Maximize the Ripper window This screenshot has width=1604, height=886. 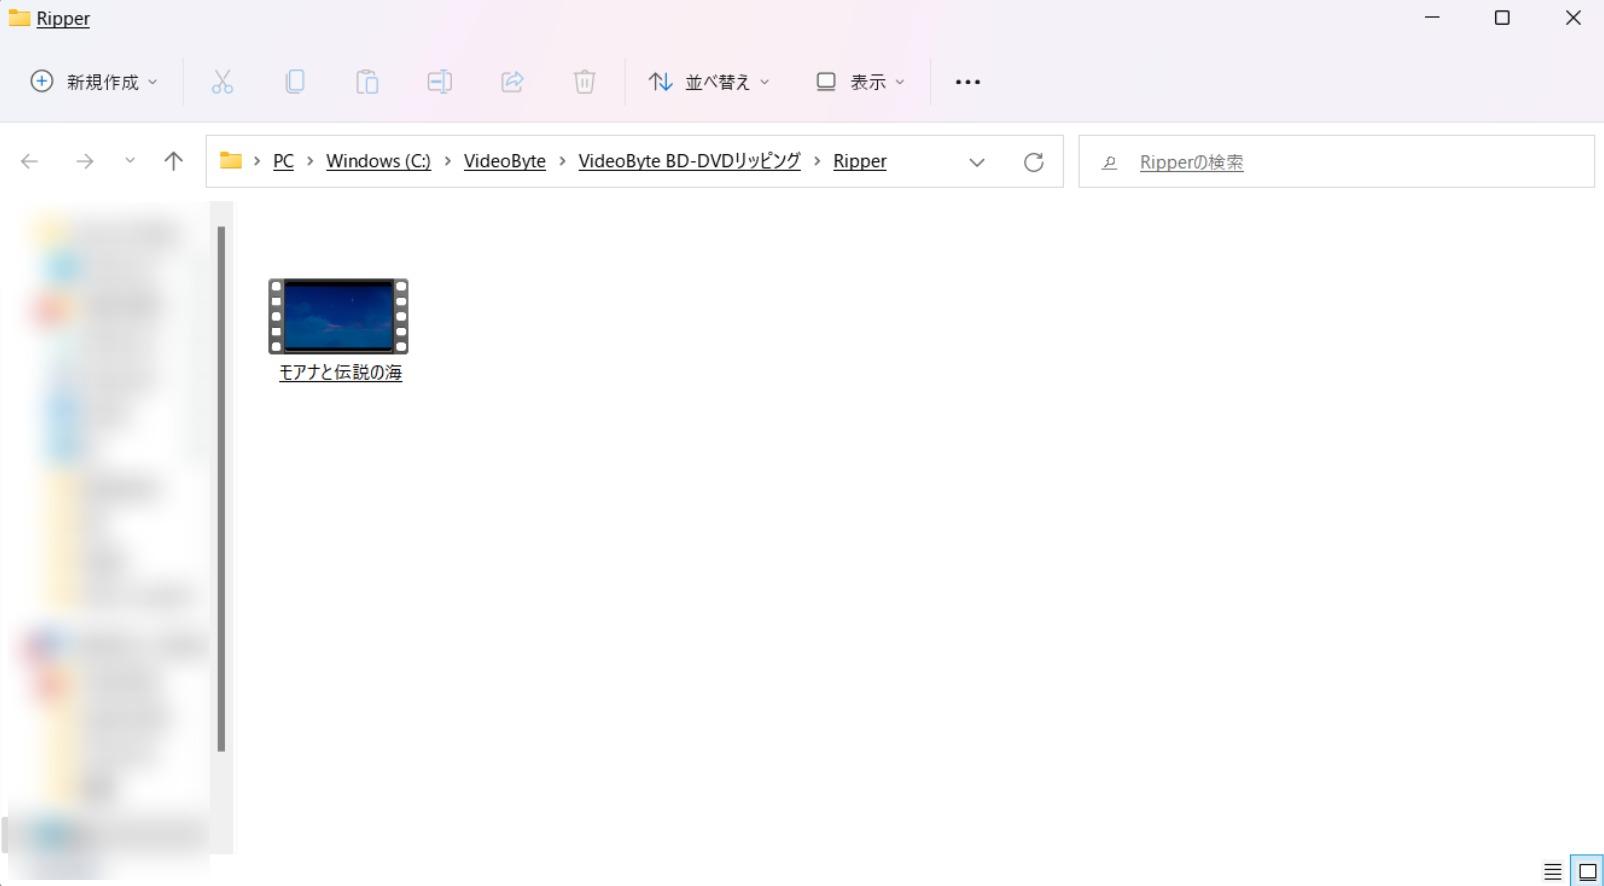(1502, 18)
